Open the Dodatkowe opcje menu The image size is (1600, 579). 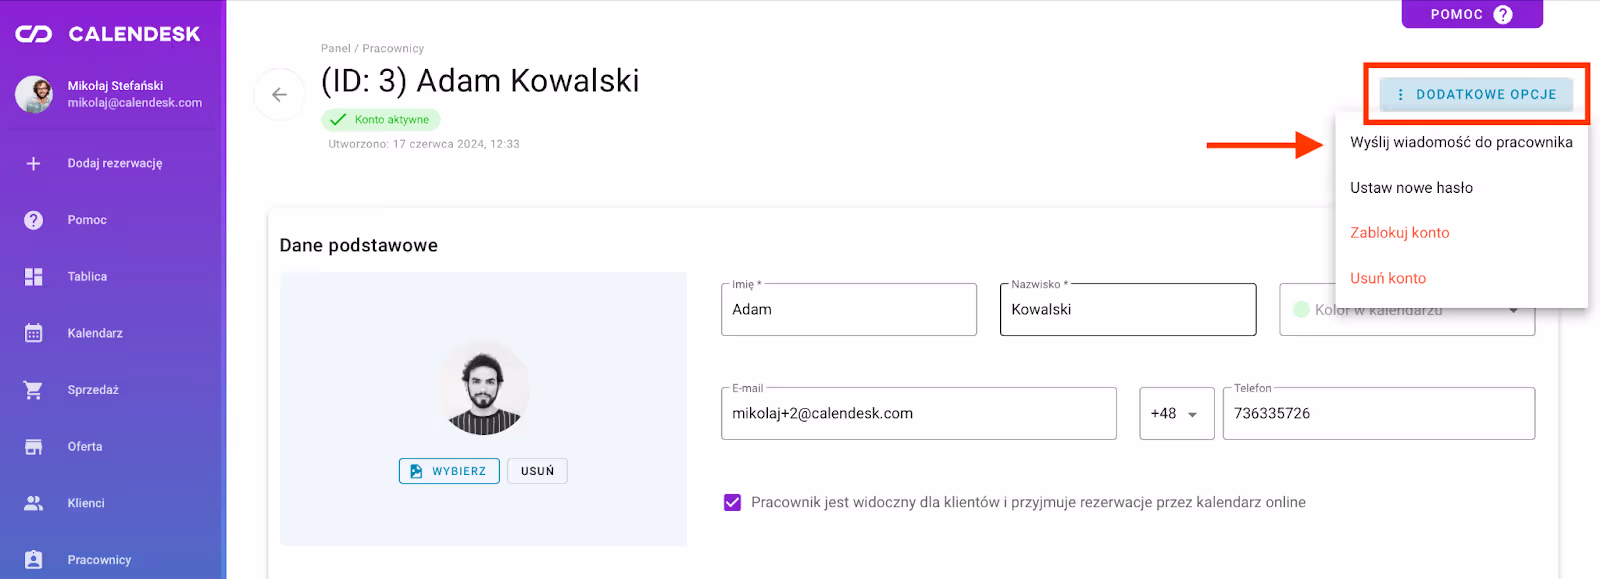pos(1477,93)
